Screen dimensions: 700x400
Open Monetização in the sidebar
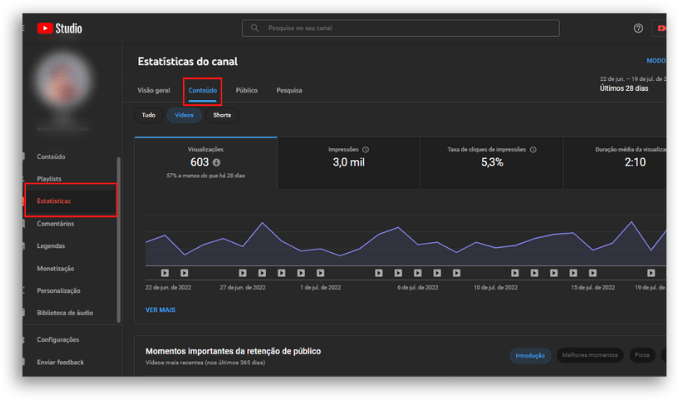55,268
